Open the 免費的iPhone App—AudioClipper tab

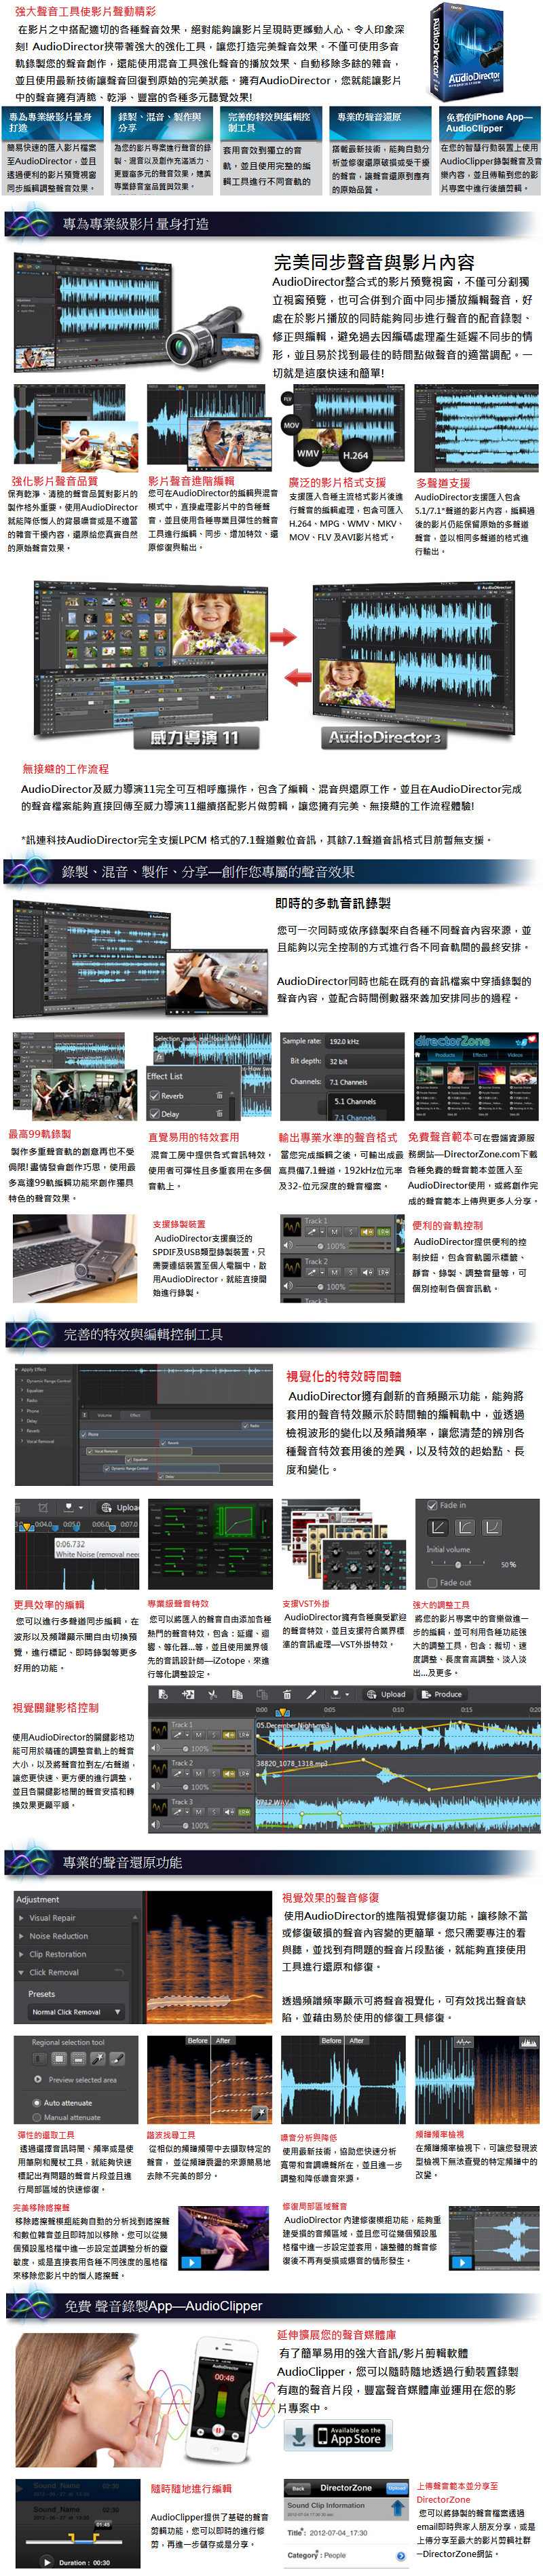point(489,123)
